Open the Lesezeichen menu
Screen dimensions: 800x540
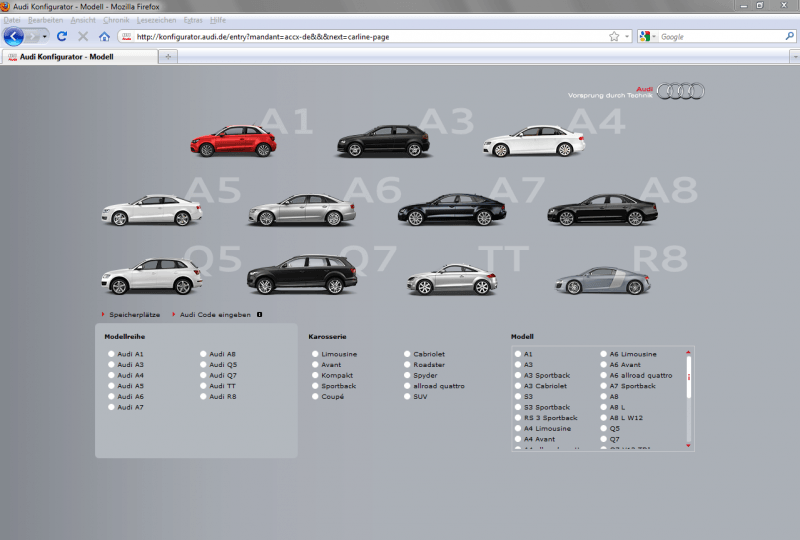coord(156,20)
